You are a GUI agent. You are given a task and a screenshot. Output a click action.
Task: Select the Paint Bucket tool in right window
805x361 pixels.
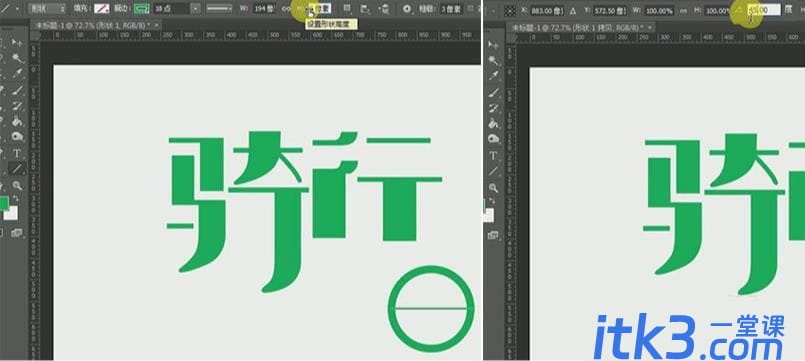click(494, 124)
